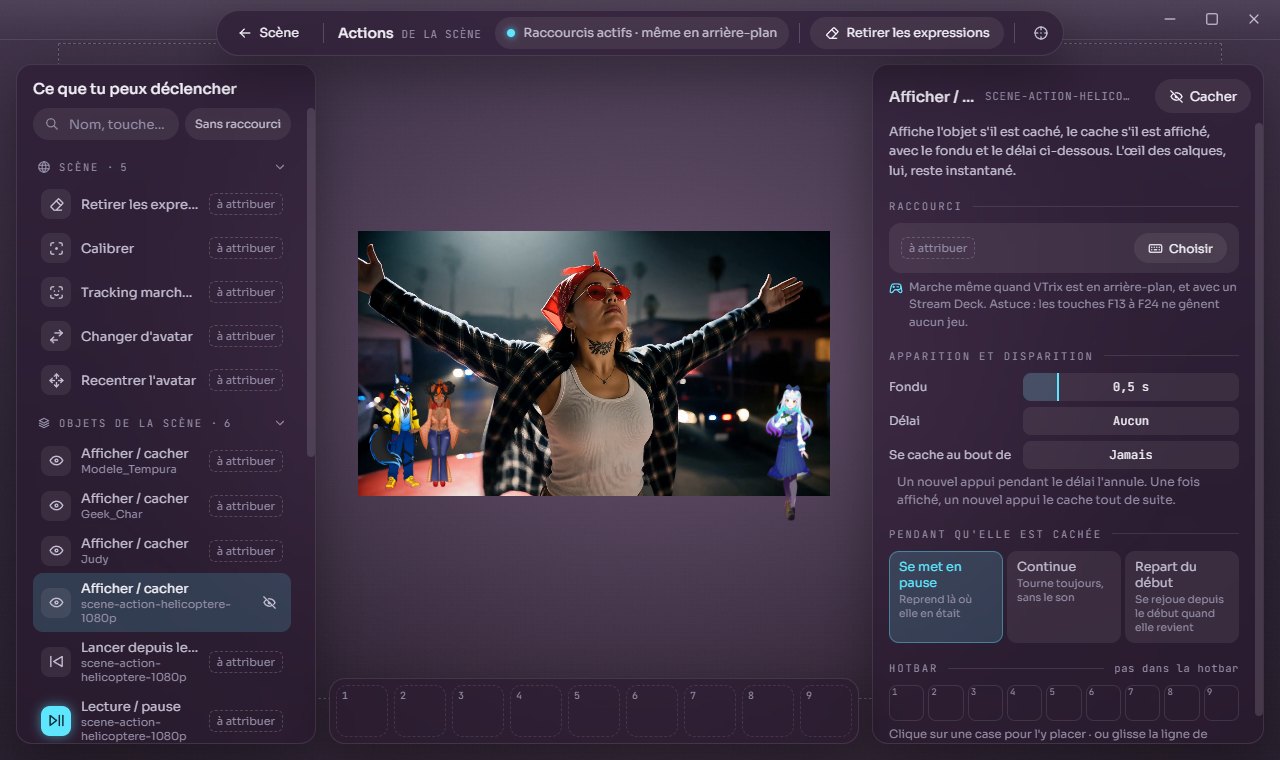1280x760 pixels.
Task: Toggle the Sans raccourci filter
Action: 238,124
